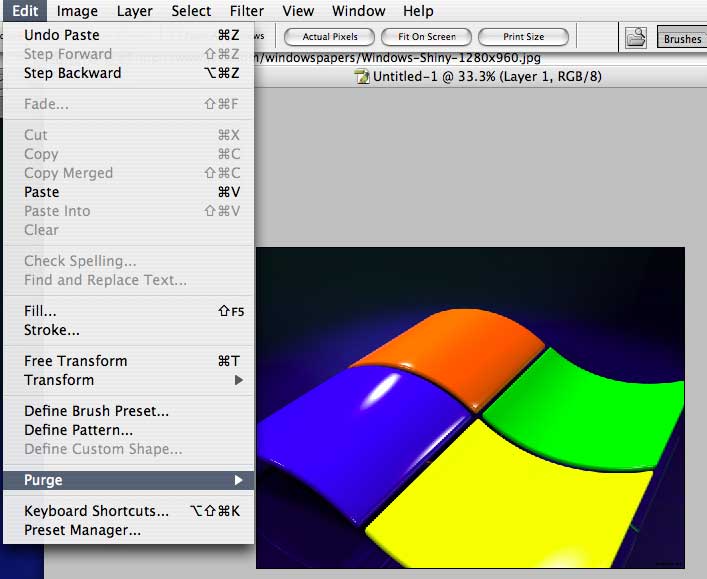This screenshot has width=707, height=579.
Task: Open the Filter menu
Action: pyautogui.click(x=247, y=10)
